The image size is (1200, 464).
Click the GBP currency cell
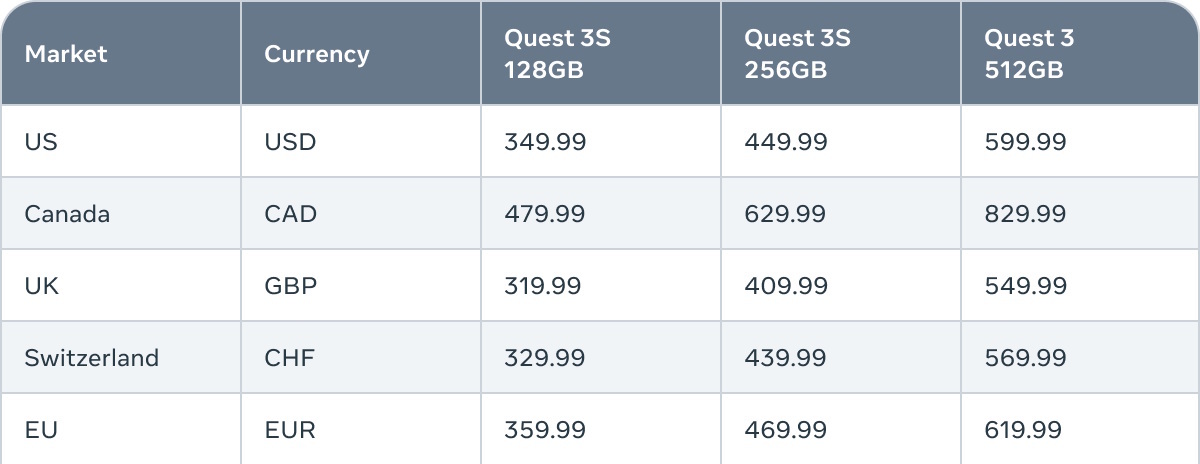click(290, 286)
